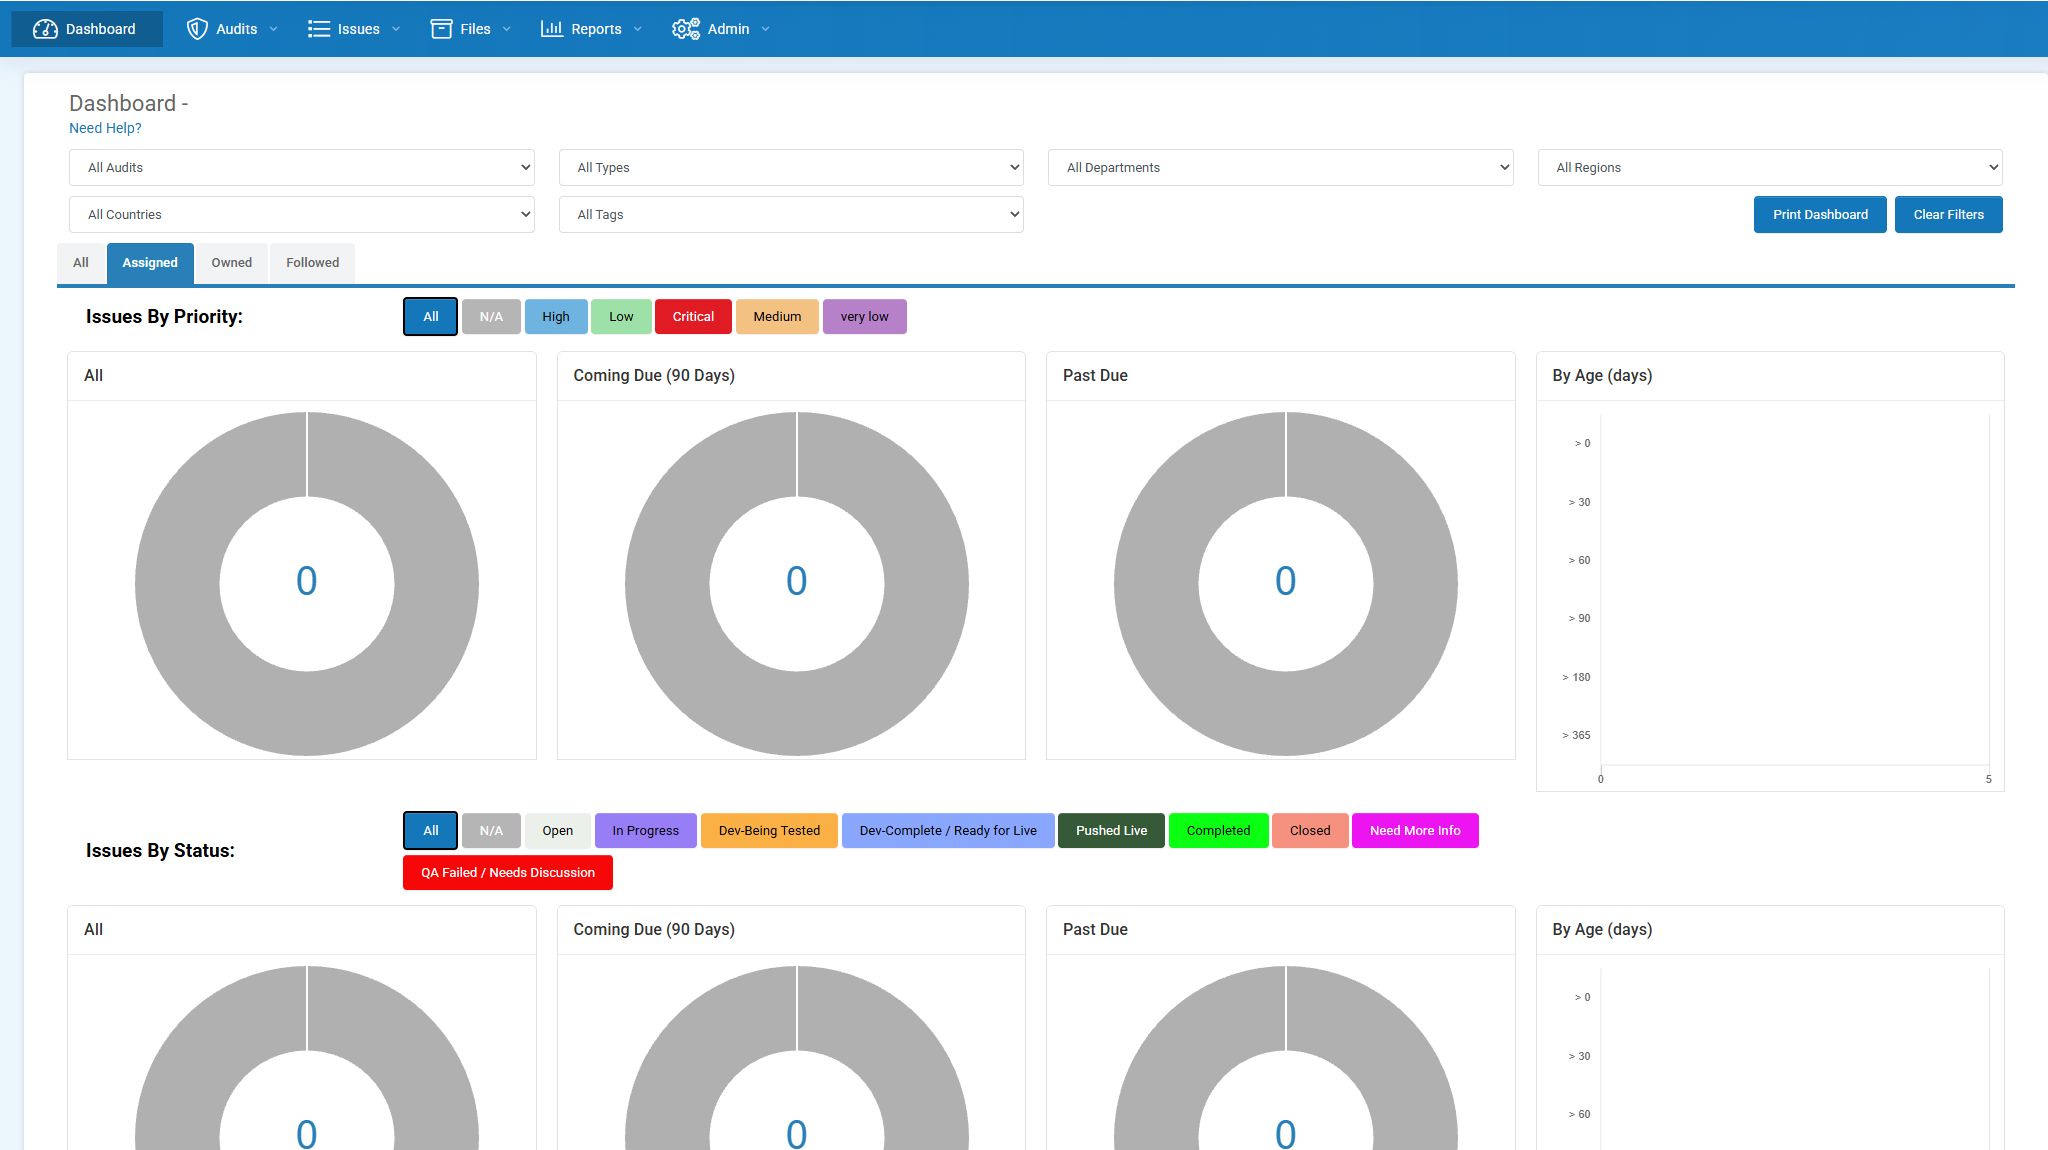Filter by Closed status
Viewport: 2048px width, 1150px height.
(1310, 831)
